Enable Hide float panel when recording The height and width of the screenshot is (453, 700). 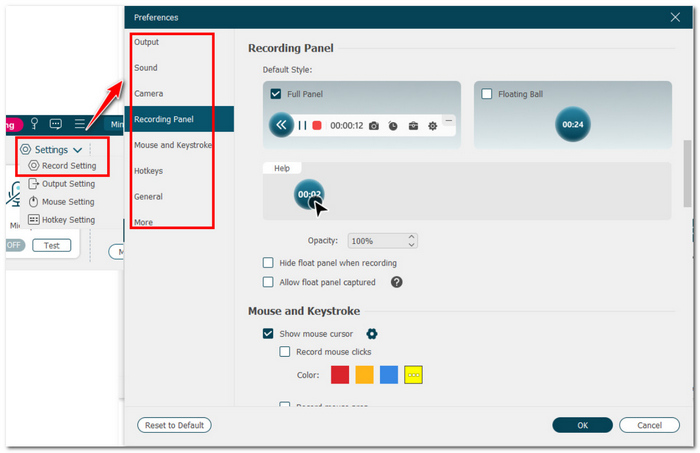tap(268, 263)
